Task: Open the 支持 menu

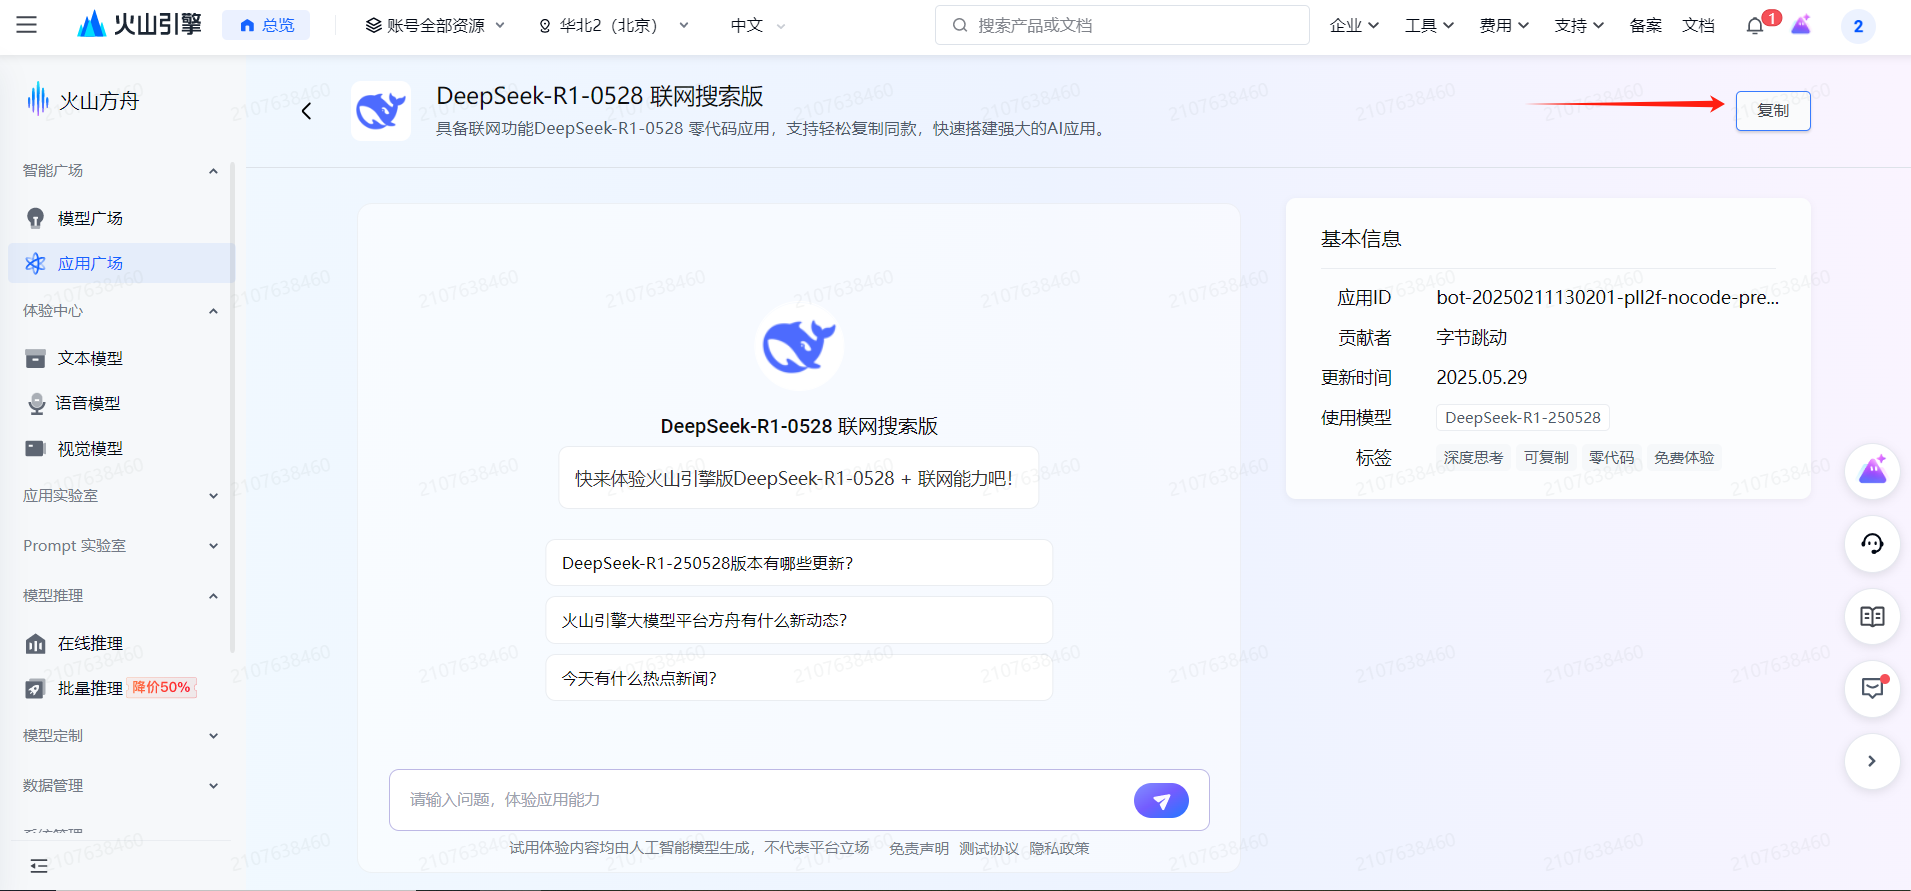Action: coord(1579,26)
